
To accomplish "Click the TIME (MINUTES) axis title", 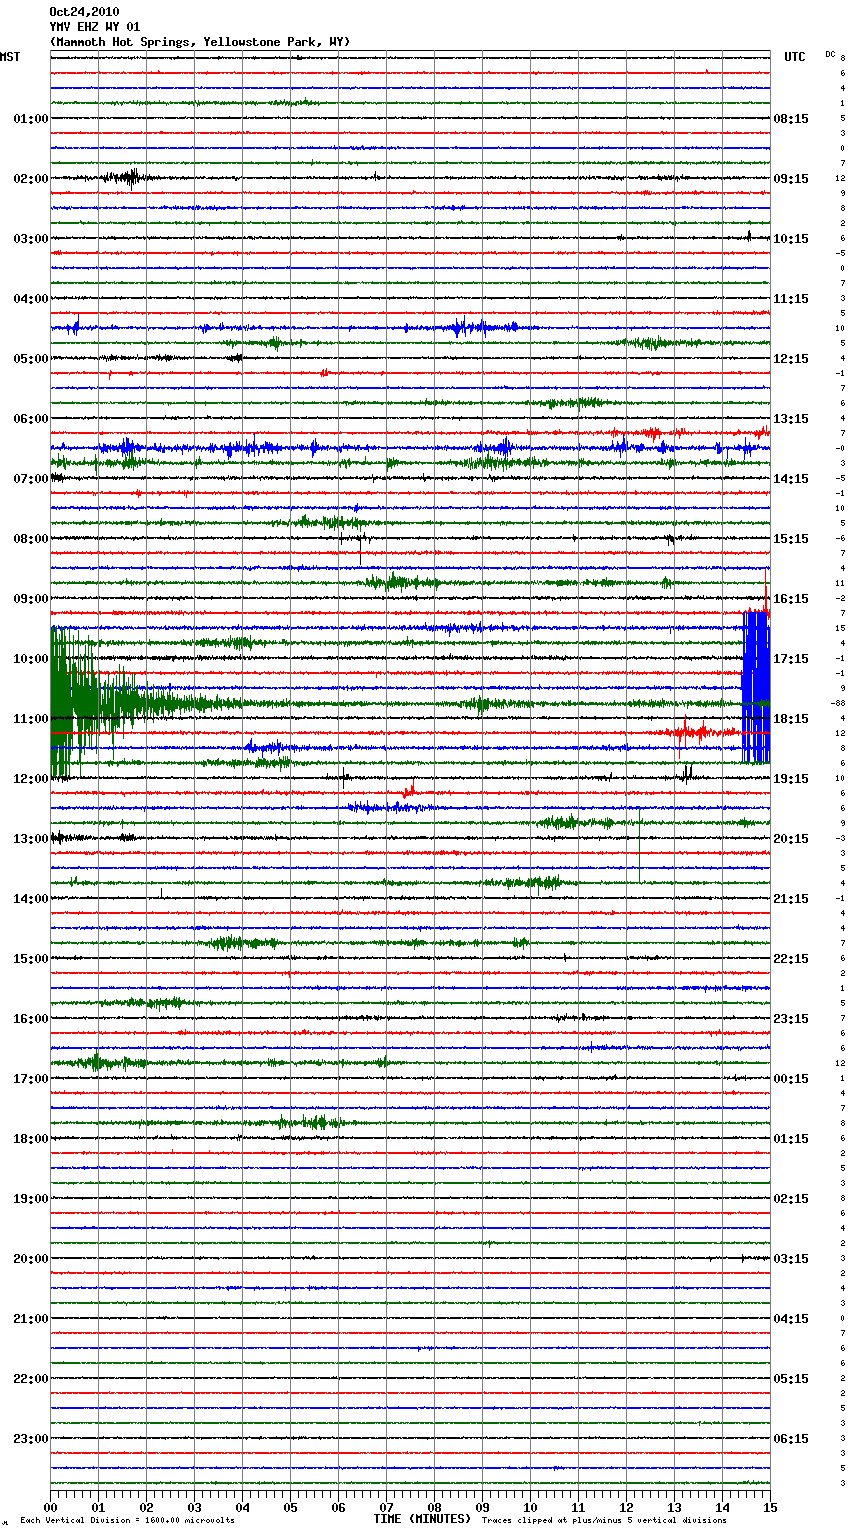I will [x=422, y=1519].
